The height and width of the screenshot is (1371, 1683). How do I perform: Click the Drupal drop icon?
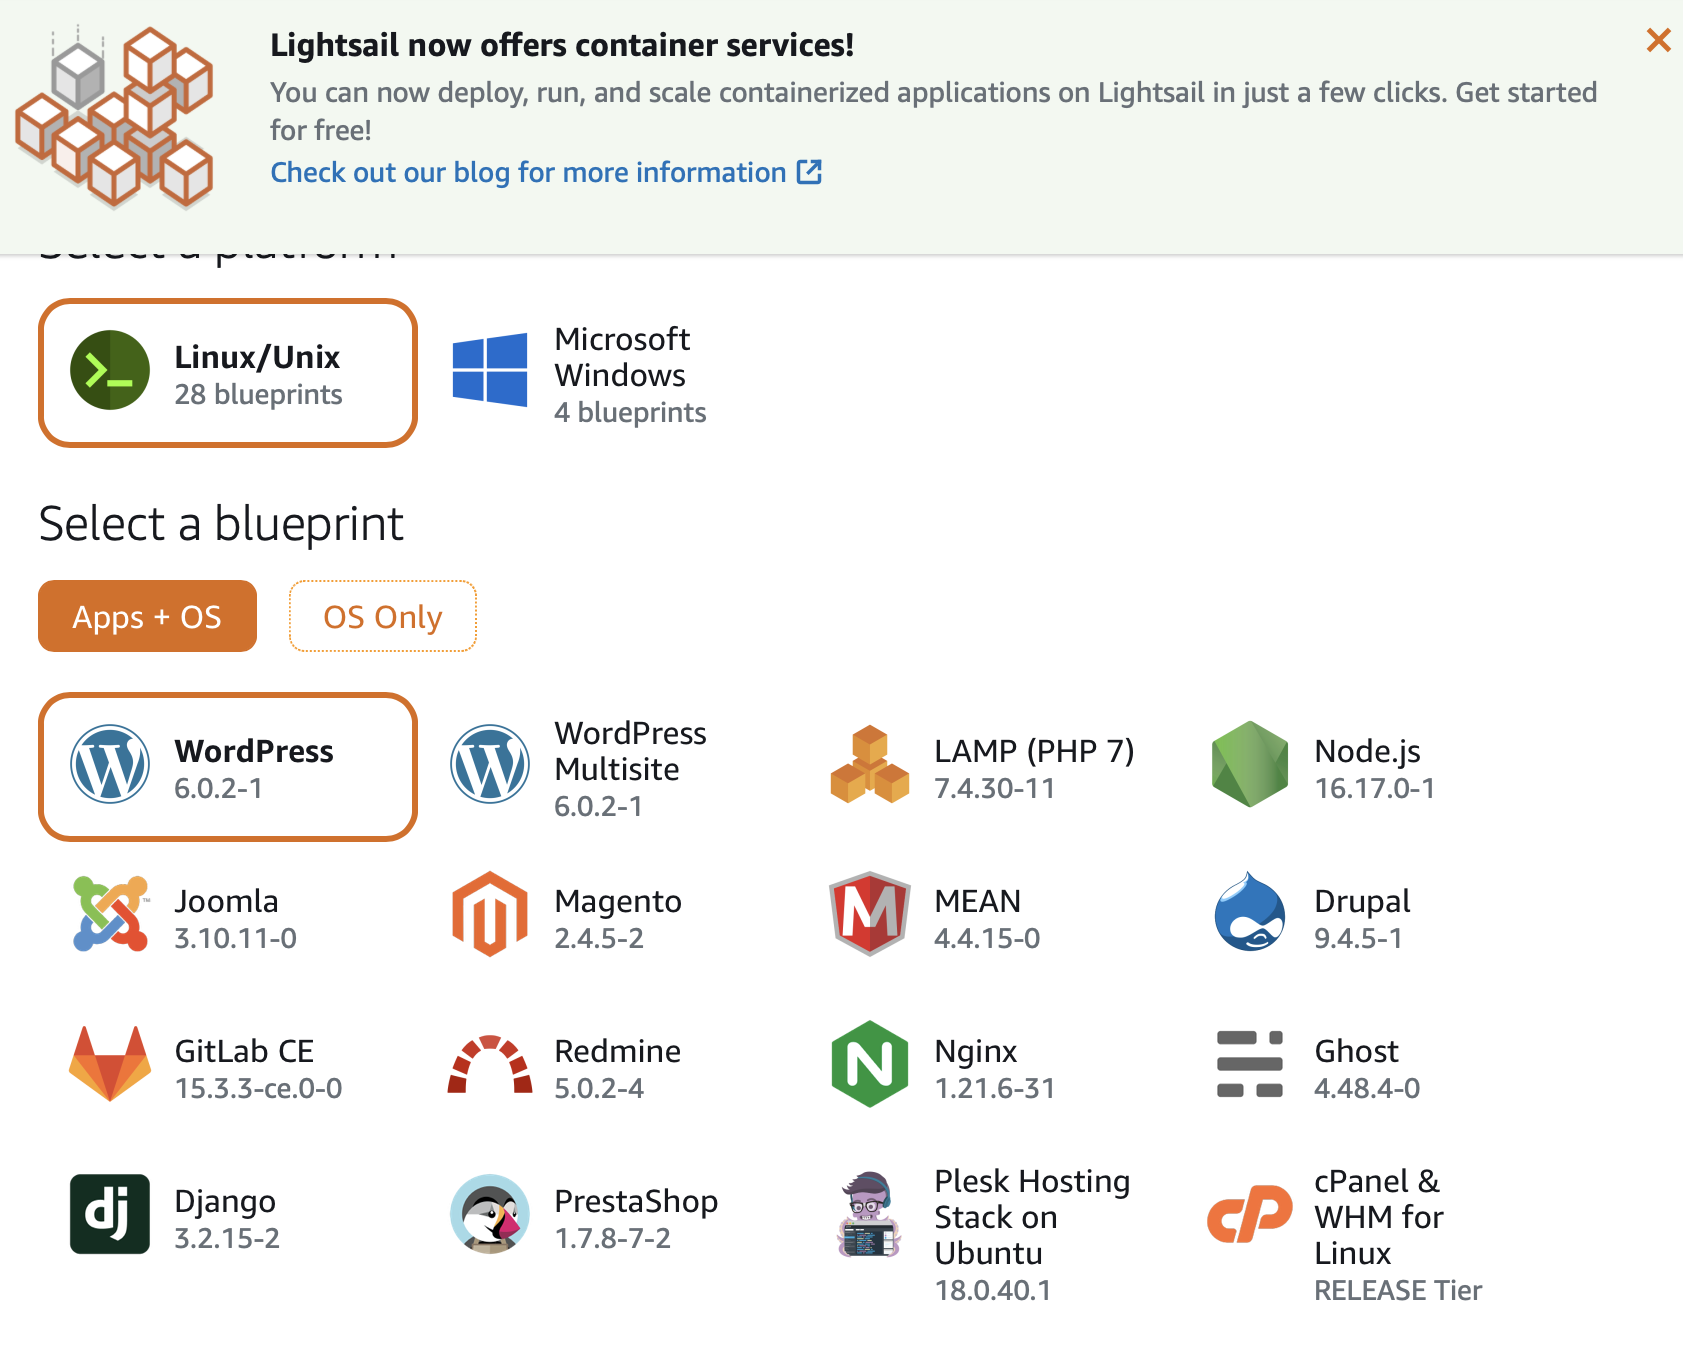click(x=1250, y=912)
